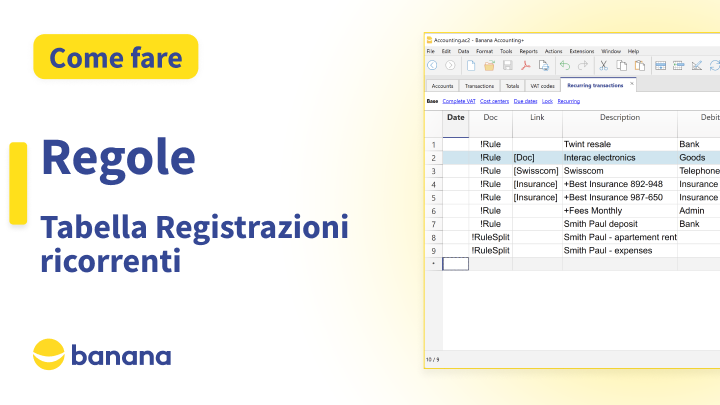Open the Recurring view link
Viewport: 720px width, 405px height.
click(x=568, y=101)
